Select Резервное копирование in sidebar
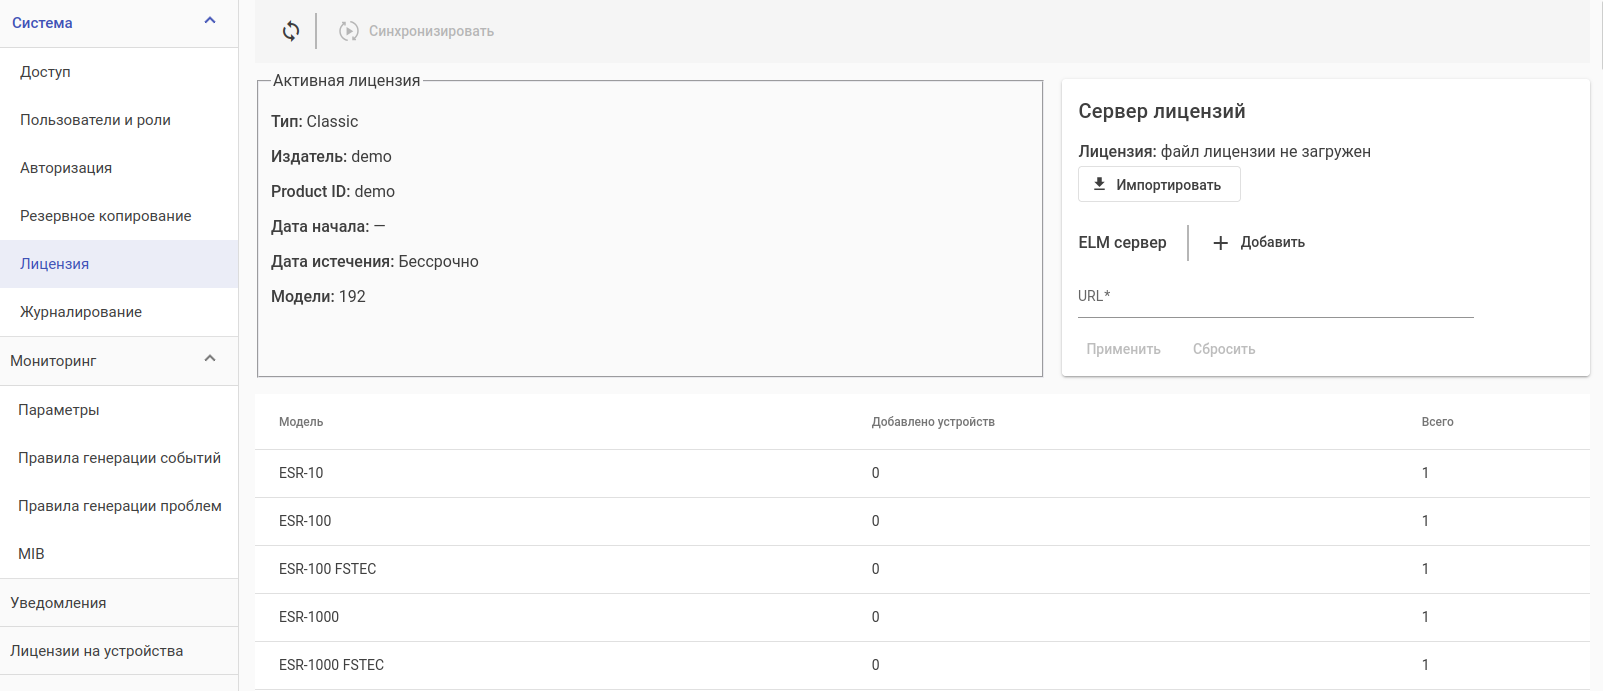Viewport: 1603px width, 691px height. (105, 216)
